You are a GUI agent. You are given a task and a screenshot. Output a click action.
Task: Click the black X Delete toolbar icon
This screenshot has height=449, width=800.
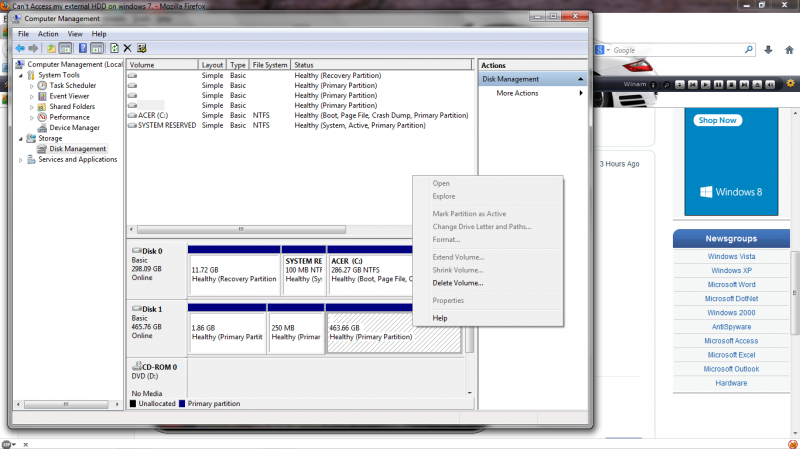tap(128, 48)
